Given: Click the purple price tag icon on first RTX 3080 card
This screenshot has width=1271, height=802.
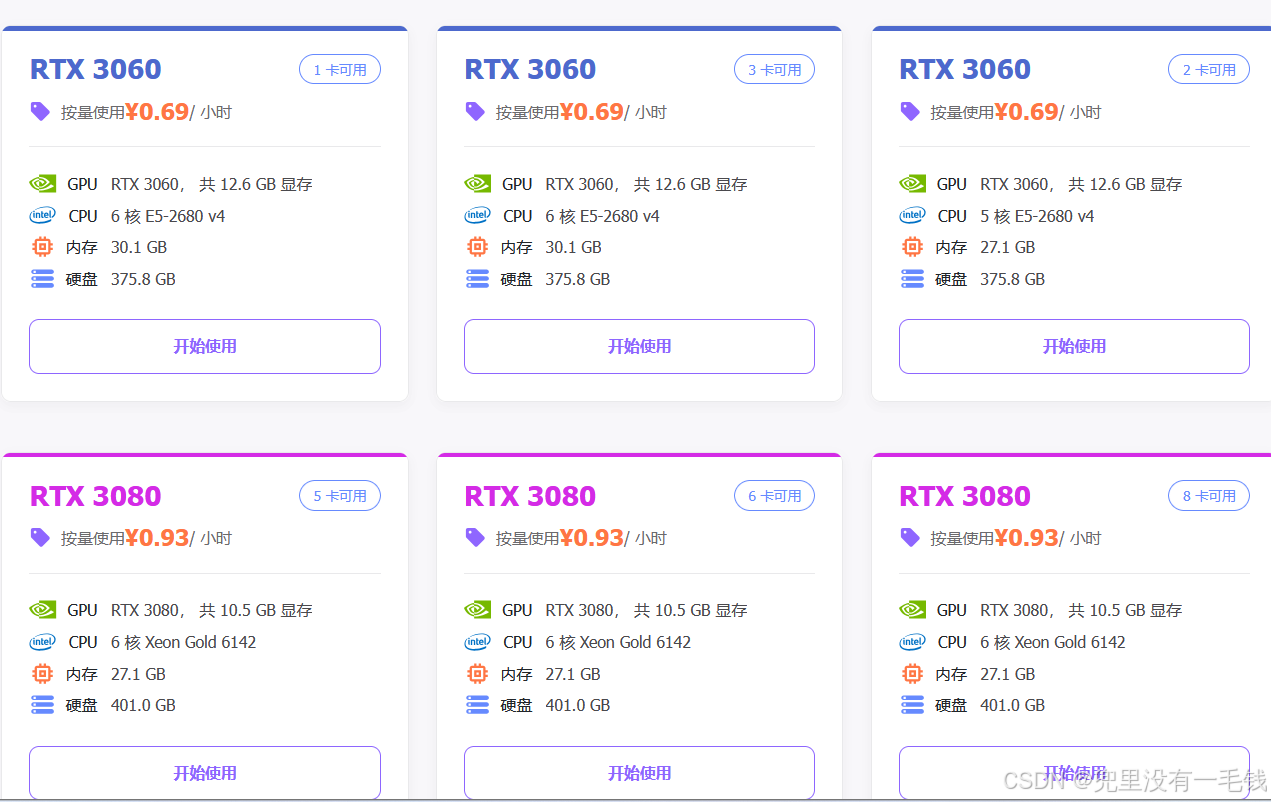Looking at the screenshot, I should (39, 537).
